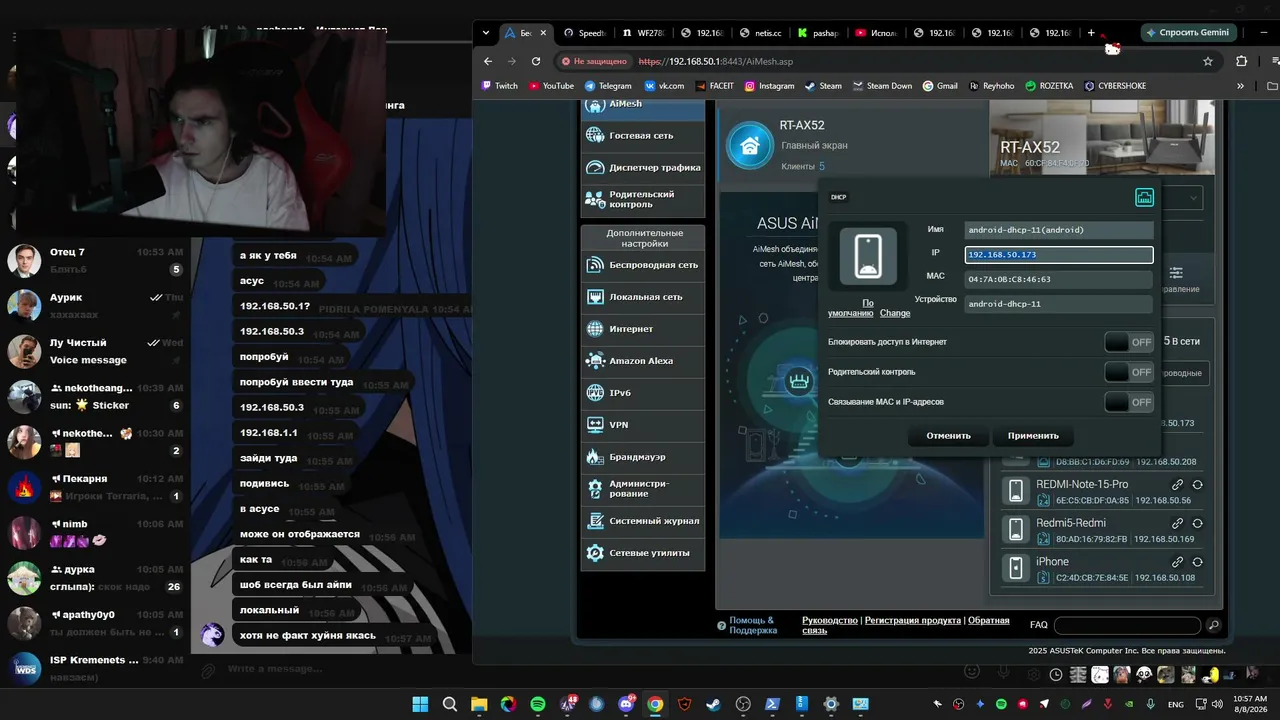Open System Log (Системный журнал)

point(643,521)
